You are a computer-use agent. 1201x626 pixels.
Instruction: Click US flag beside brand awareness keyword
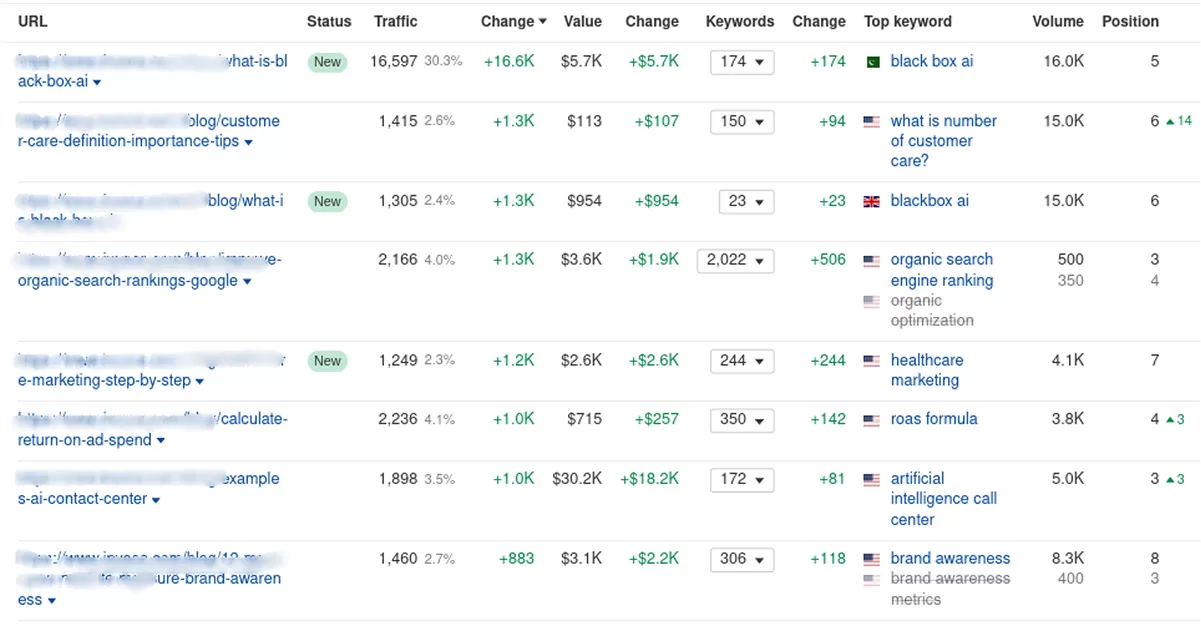872,559
